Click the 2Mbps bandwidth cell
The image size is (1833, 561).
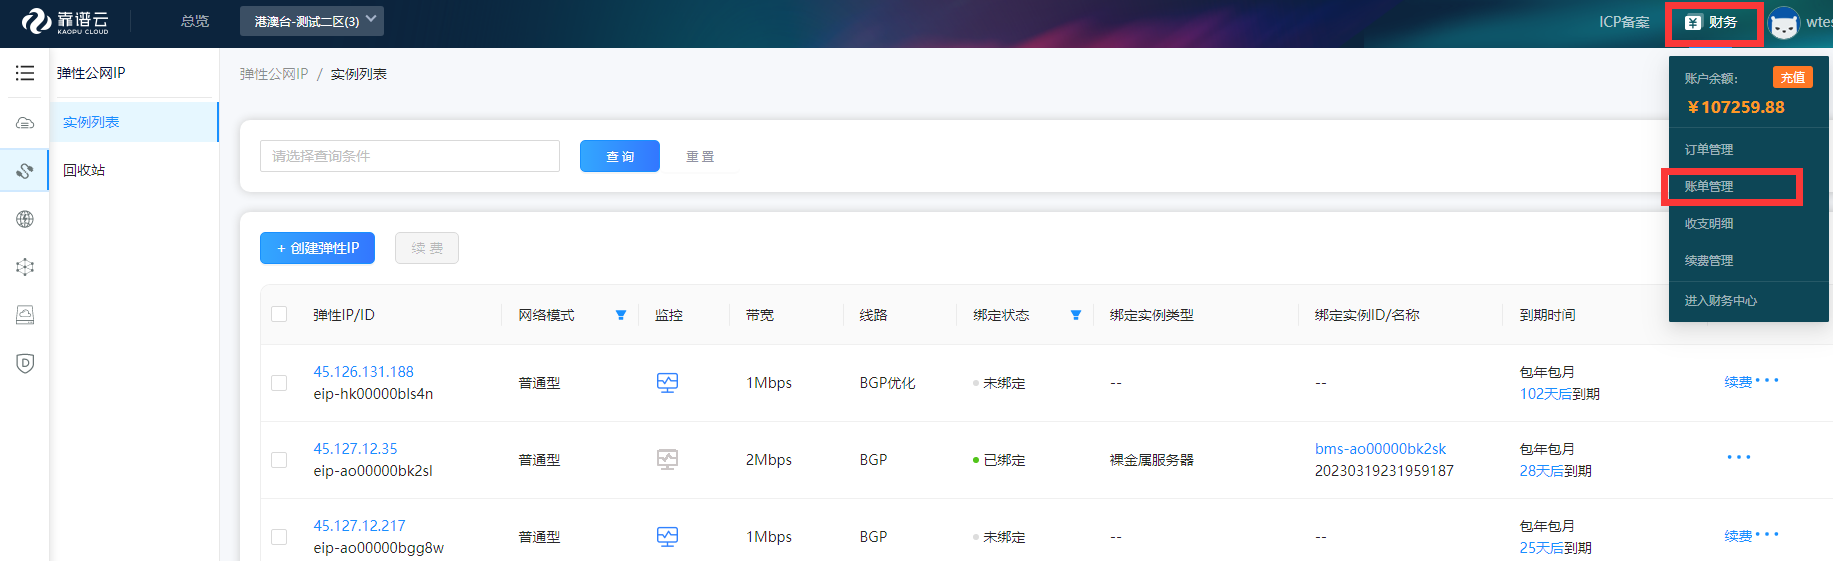point(769,460)
